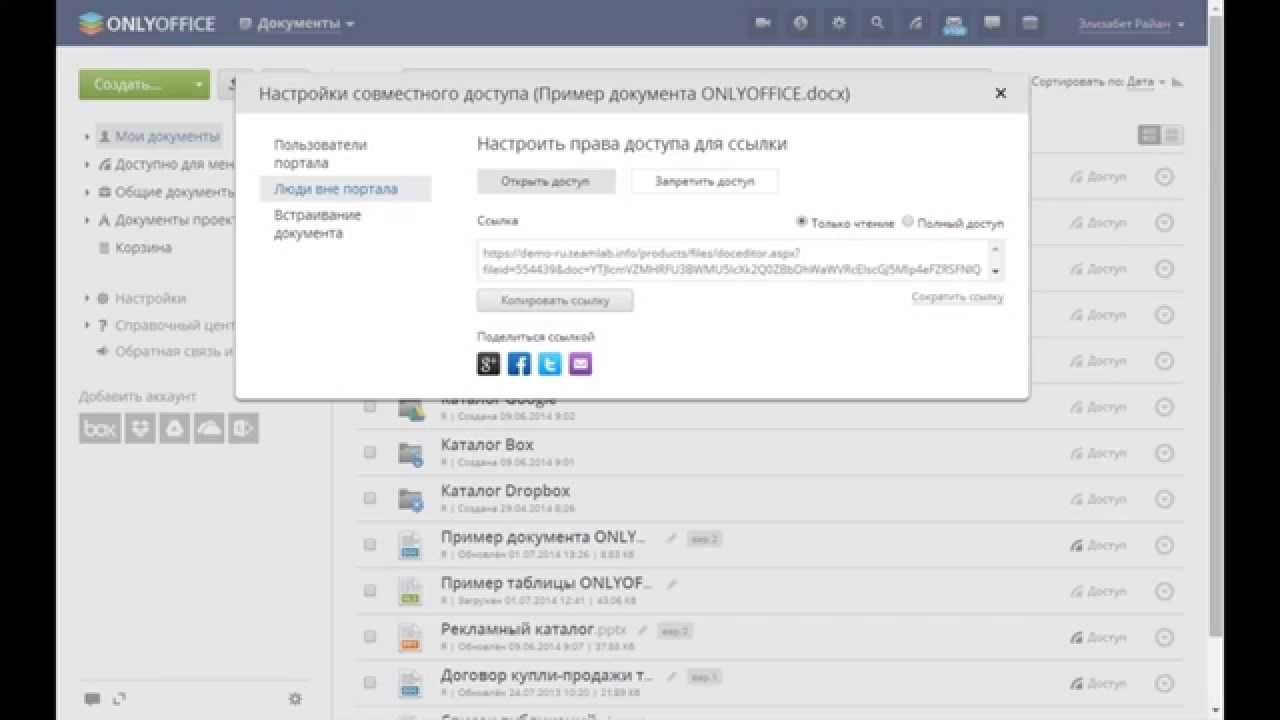This screenshot has width=1280, height=720.
Task: Open Мои документы folder
Action: coord(167,136)
